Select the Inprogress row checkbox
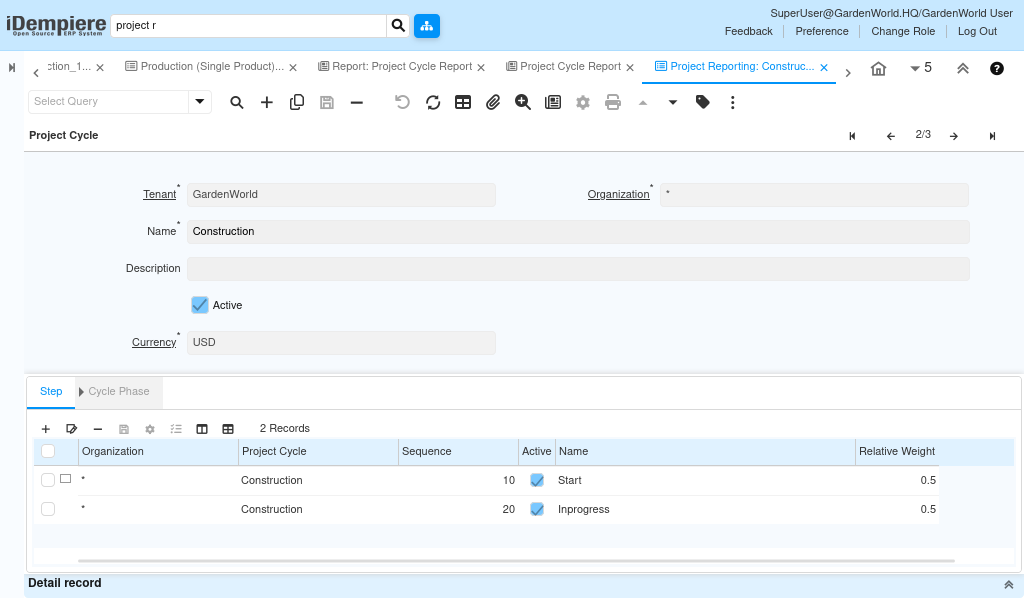Screen dimensions: 1024x598 tap(48, 509)
